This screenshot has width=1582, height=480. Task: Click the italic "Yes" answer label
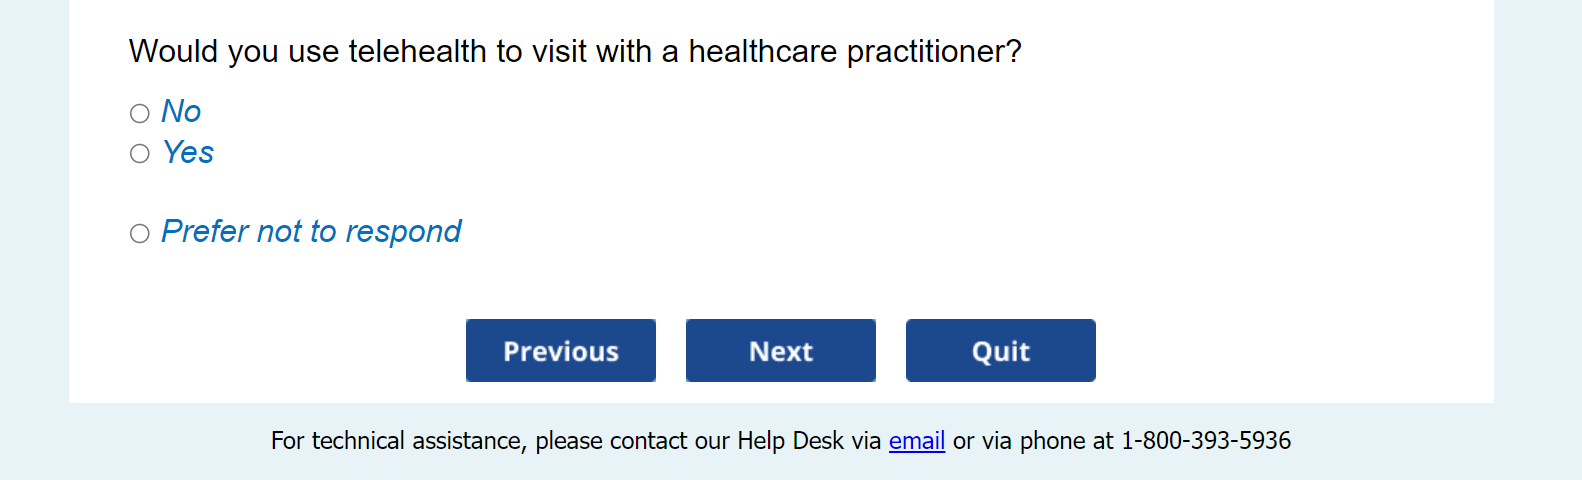[x=188, y=152]
